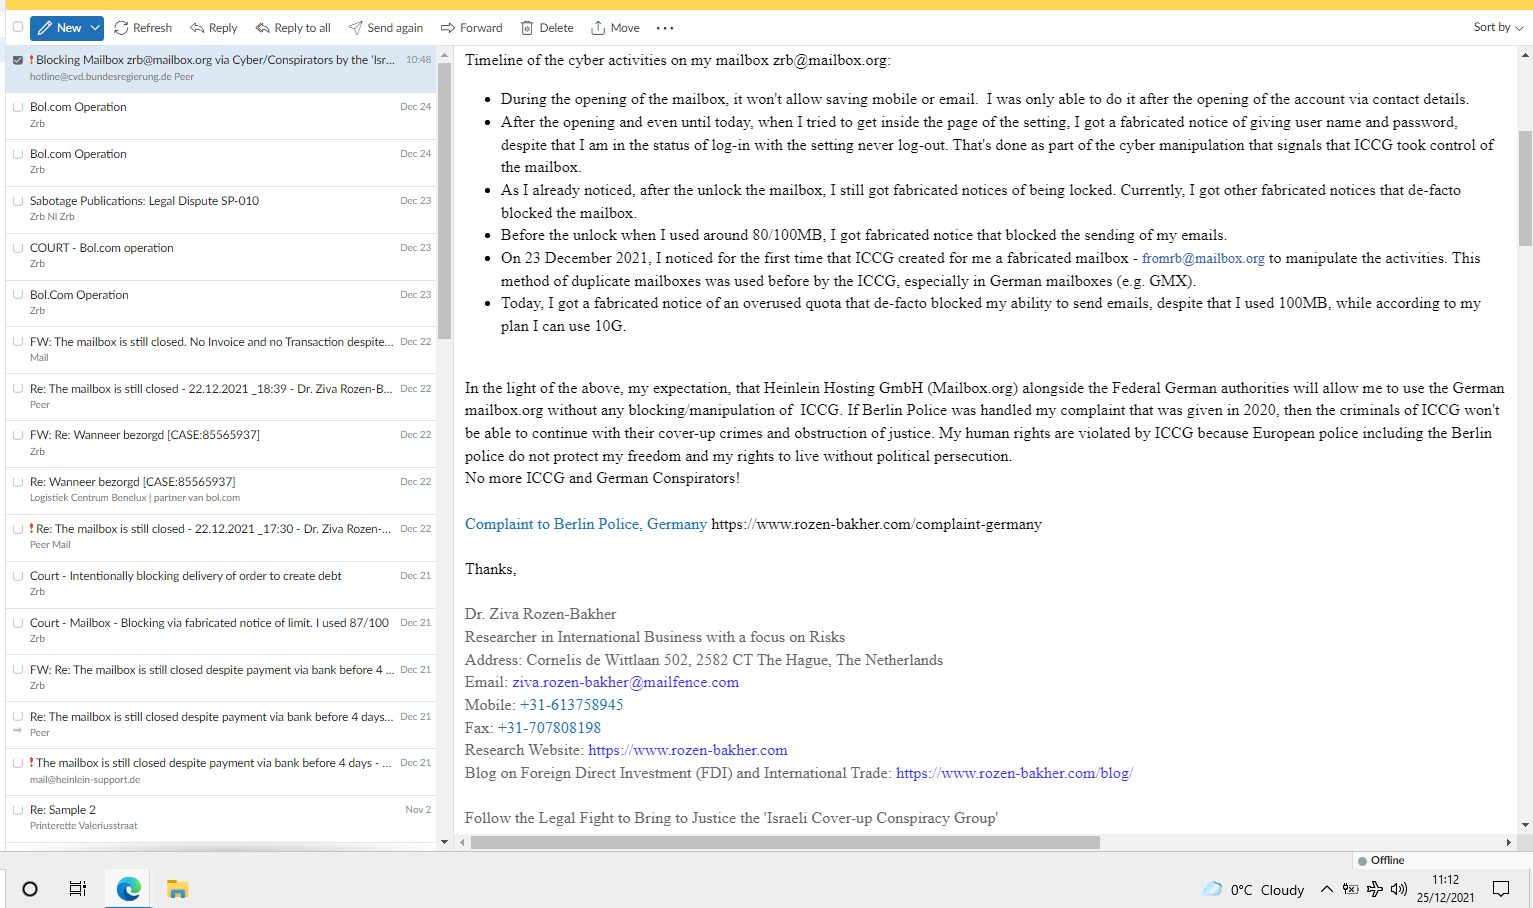
Task: Click the Offline status indicator
Action: point(1381,860)
